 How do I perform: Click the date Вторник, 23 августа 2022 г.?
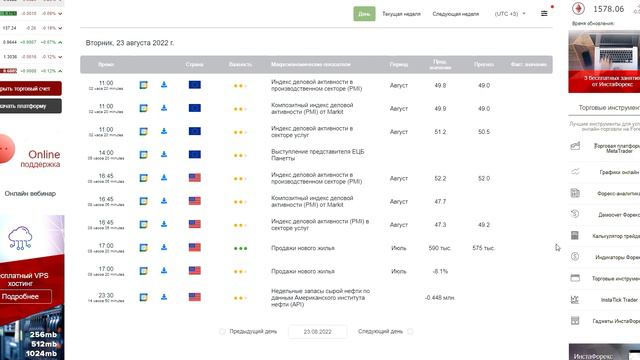click(130, 43)
